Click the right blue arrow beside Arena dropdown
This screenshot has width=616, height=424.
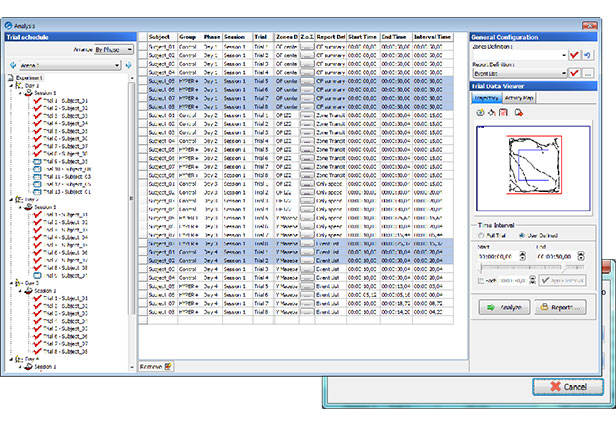[x=130, y=66]
